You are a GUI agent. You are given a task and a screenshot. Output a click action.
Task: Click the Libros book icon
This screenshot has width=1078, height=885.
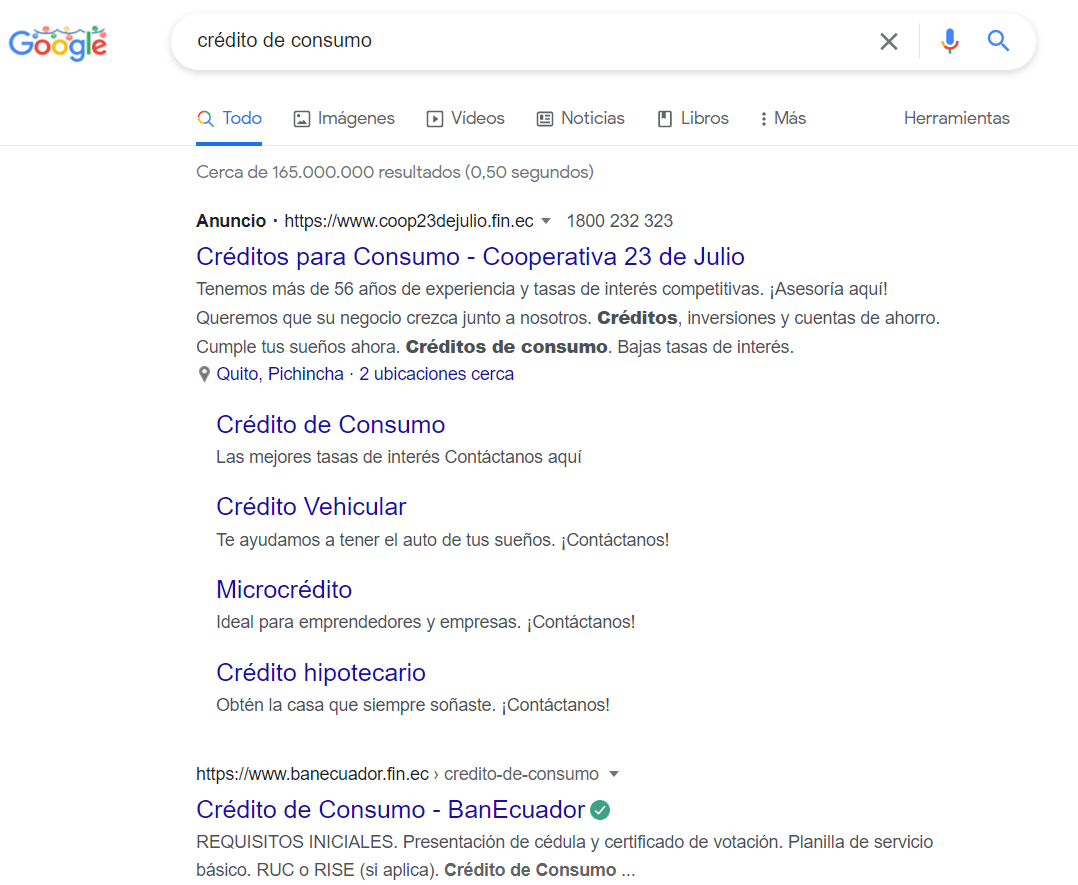(x=664, y=119)
